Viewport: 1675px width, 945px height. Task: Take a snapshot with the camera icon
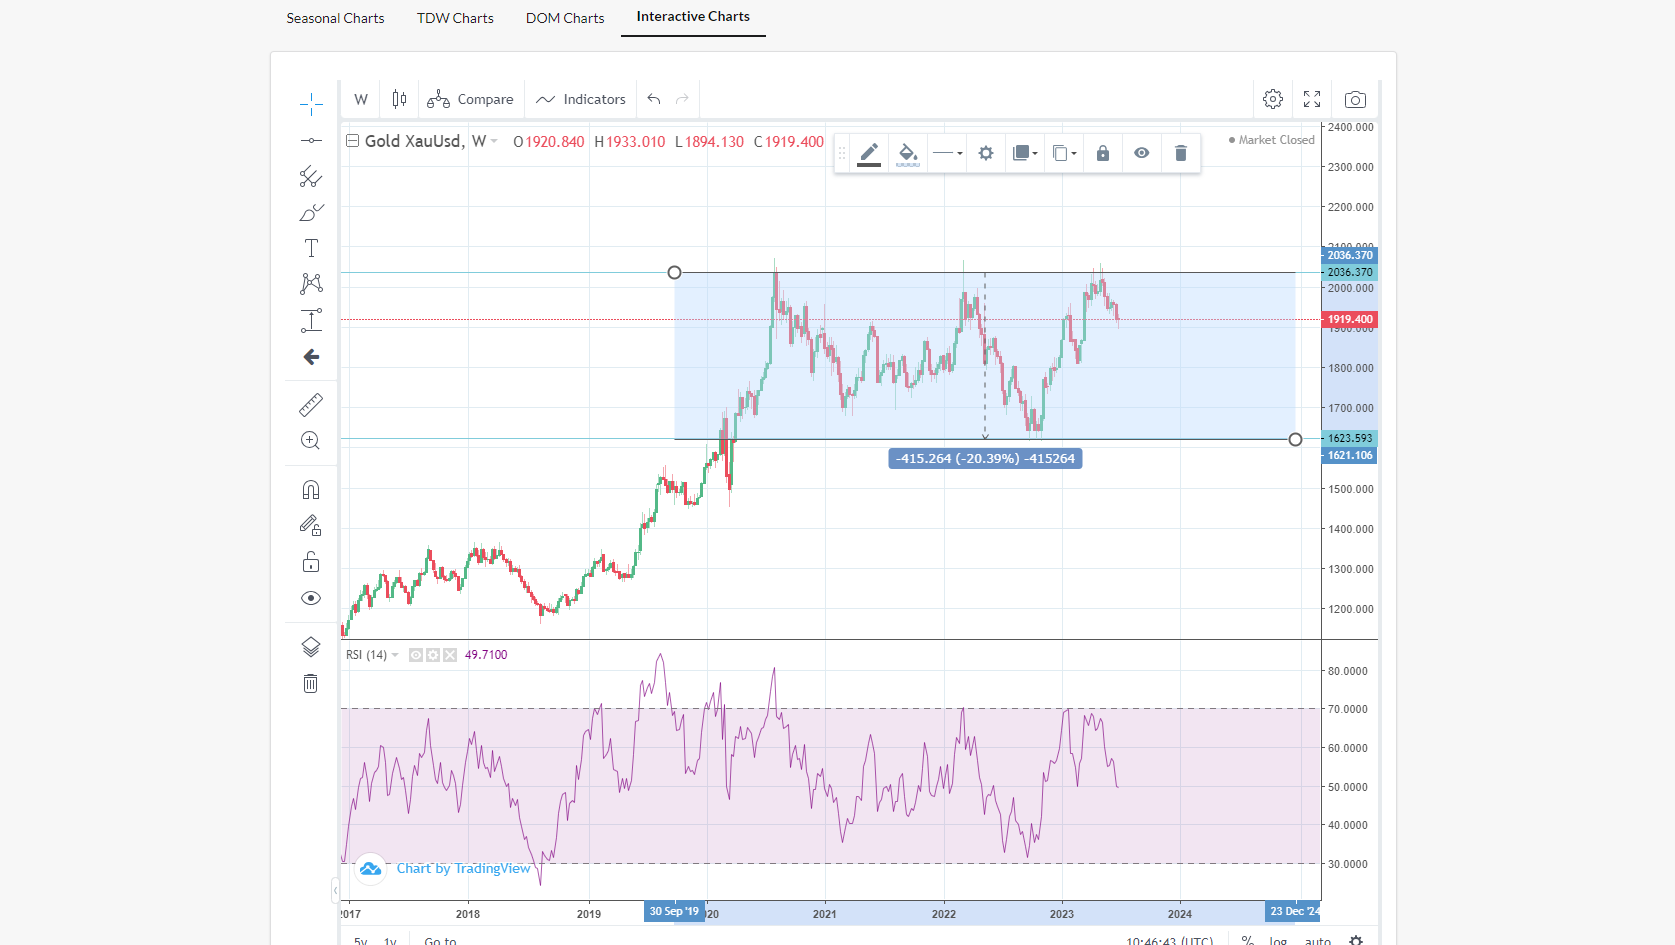tap(1355, 99)
